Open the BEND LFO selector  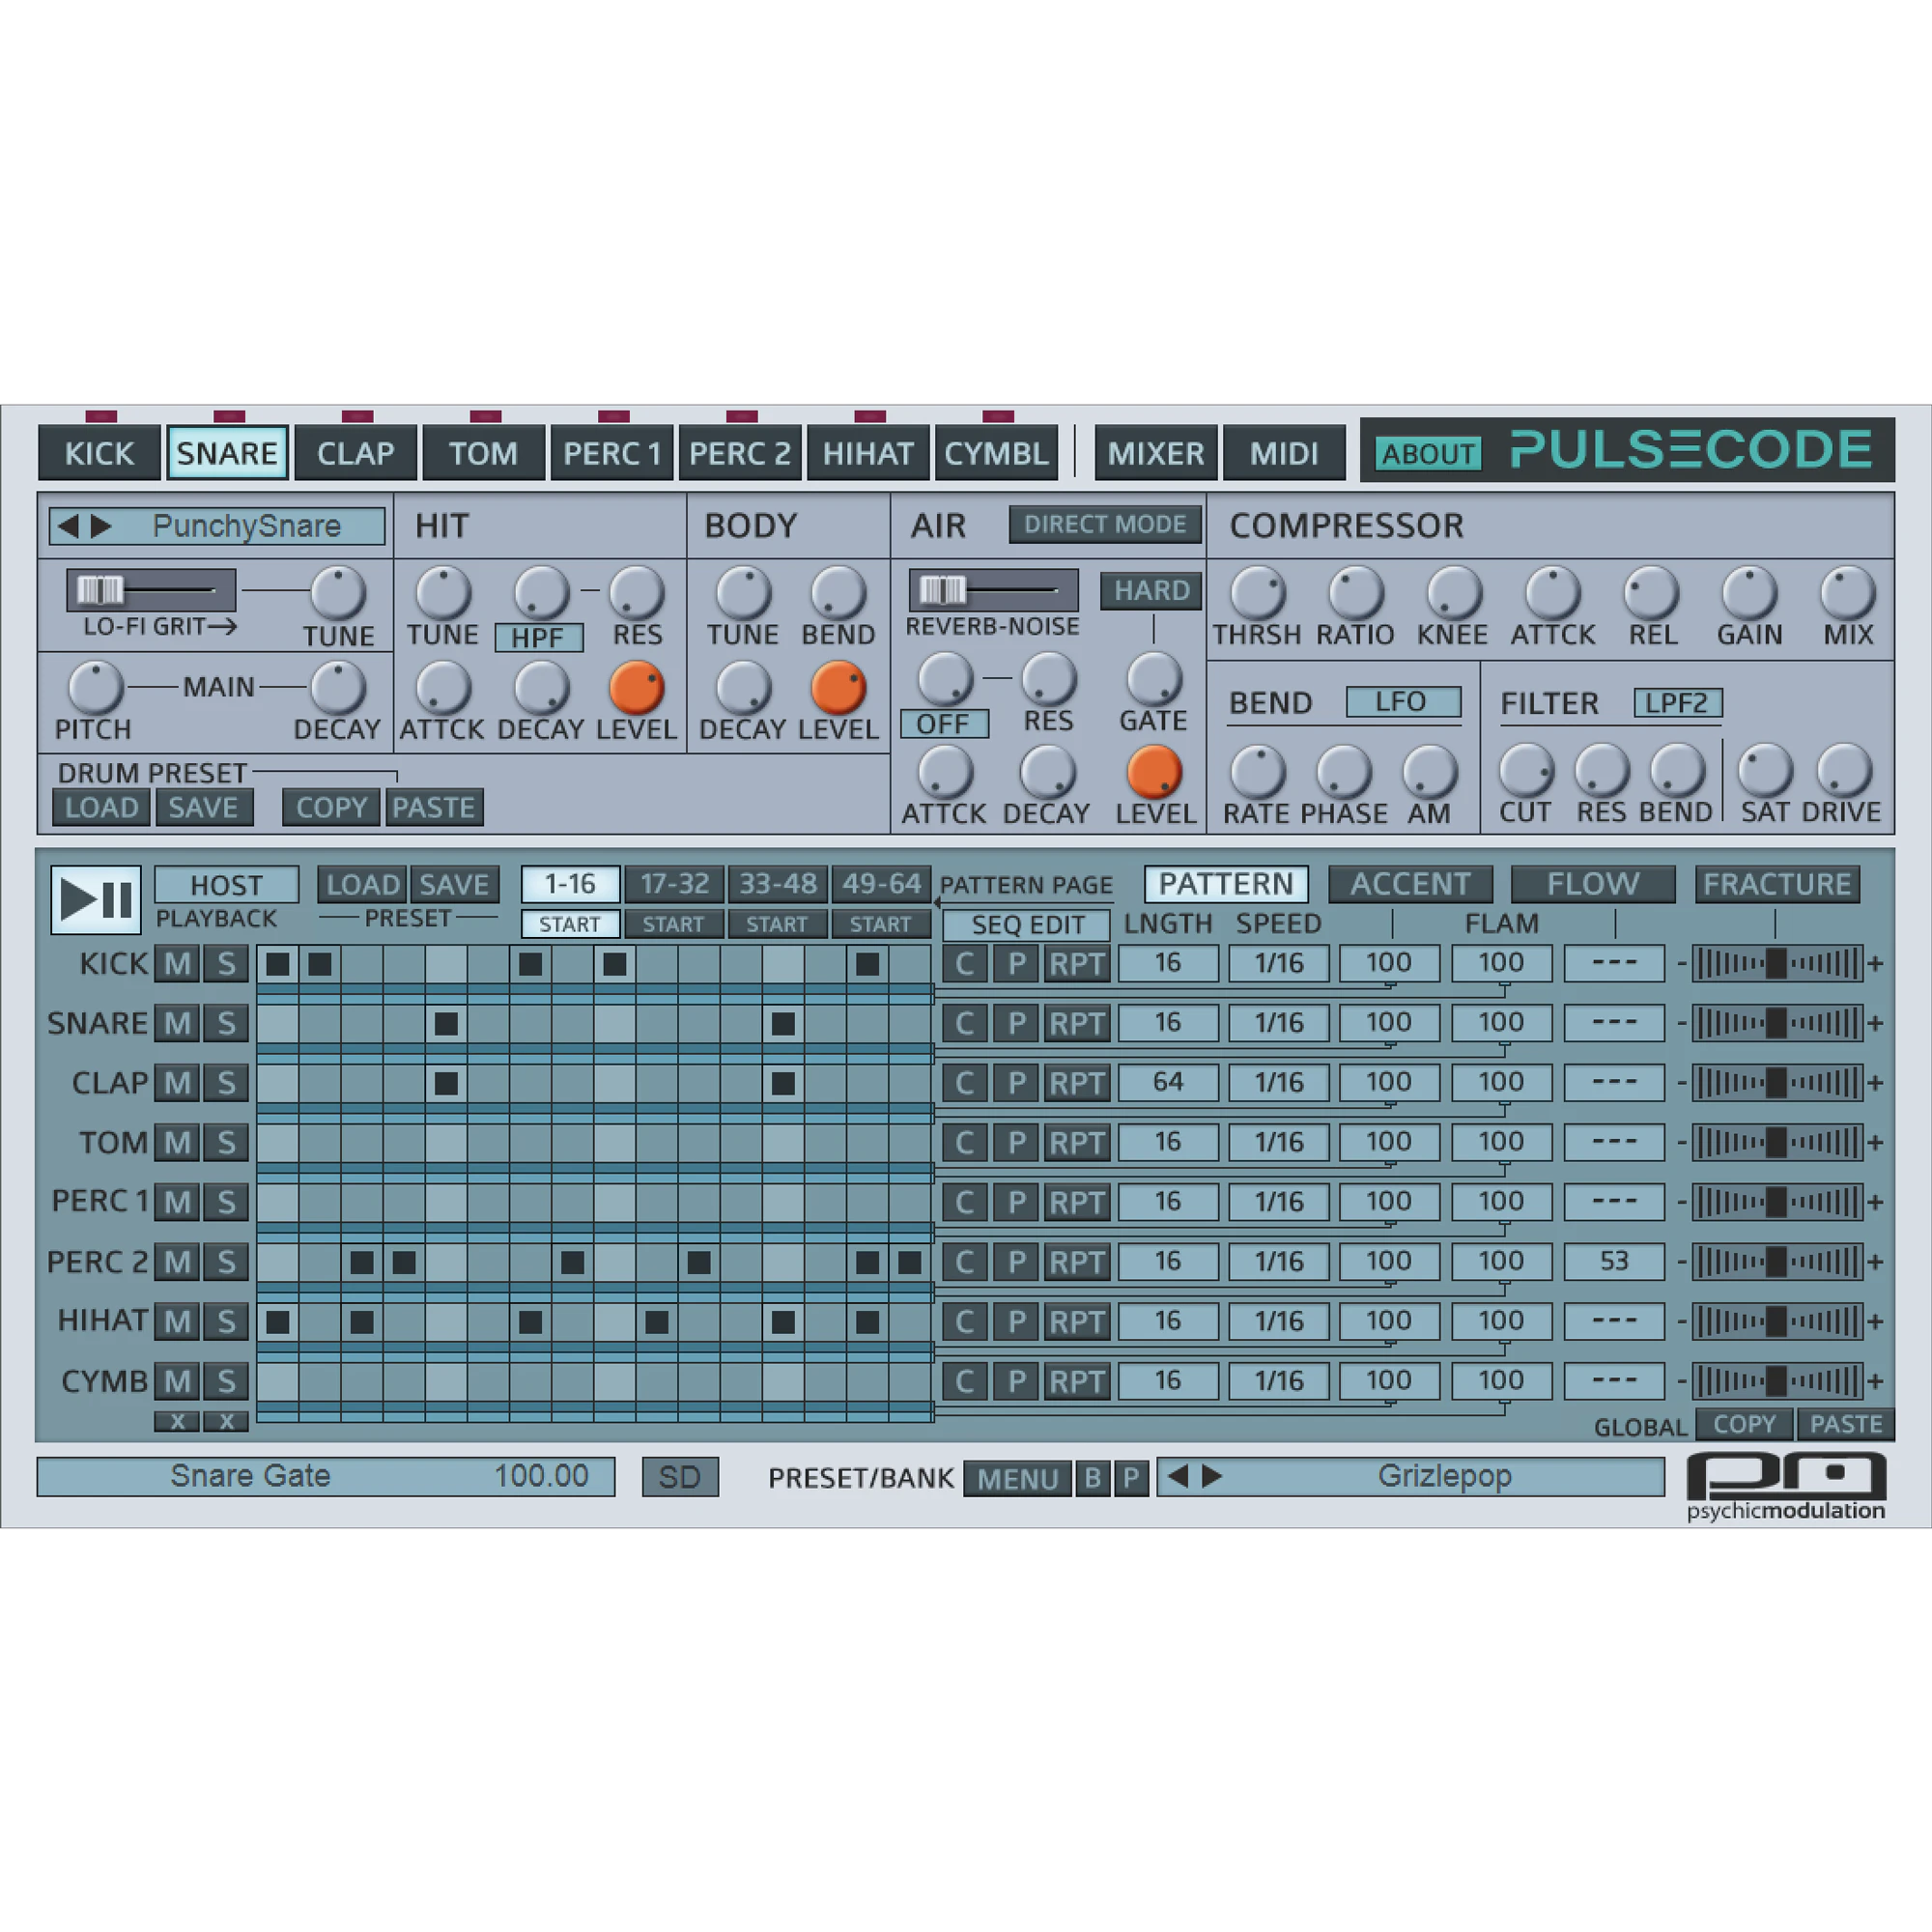click(x=1403, y=701)
